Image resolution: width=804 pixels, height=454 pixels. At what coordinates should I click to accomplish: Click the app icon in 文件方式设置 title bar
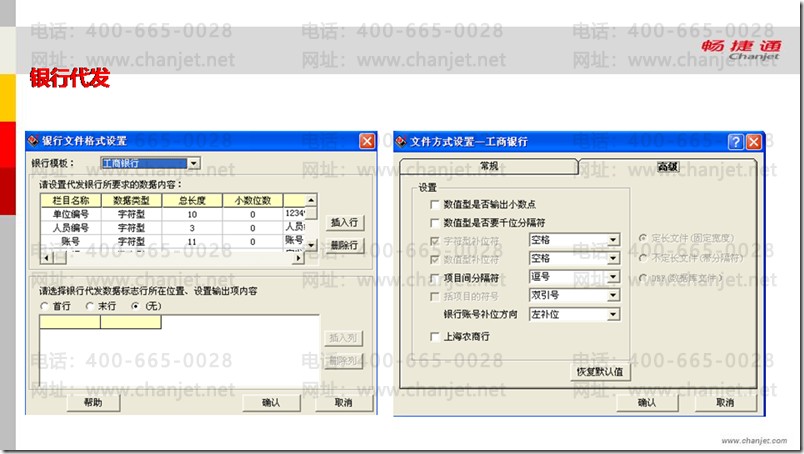(401, 142)
